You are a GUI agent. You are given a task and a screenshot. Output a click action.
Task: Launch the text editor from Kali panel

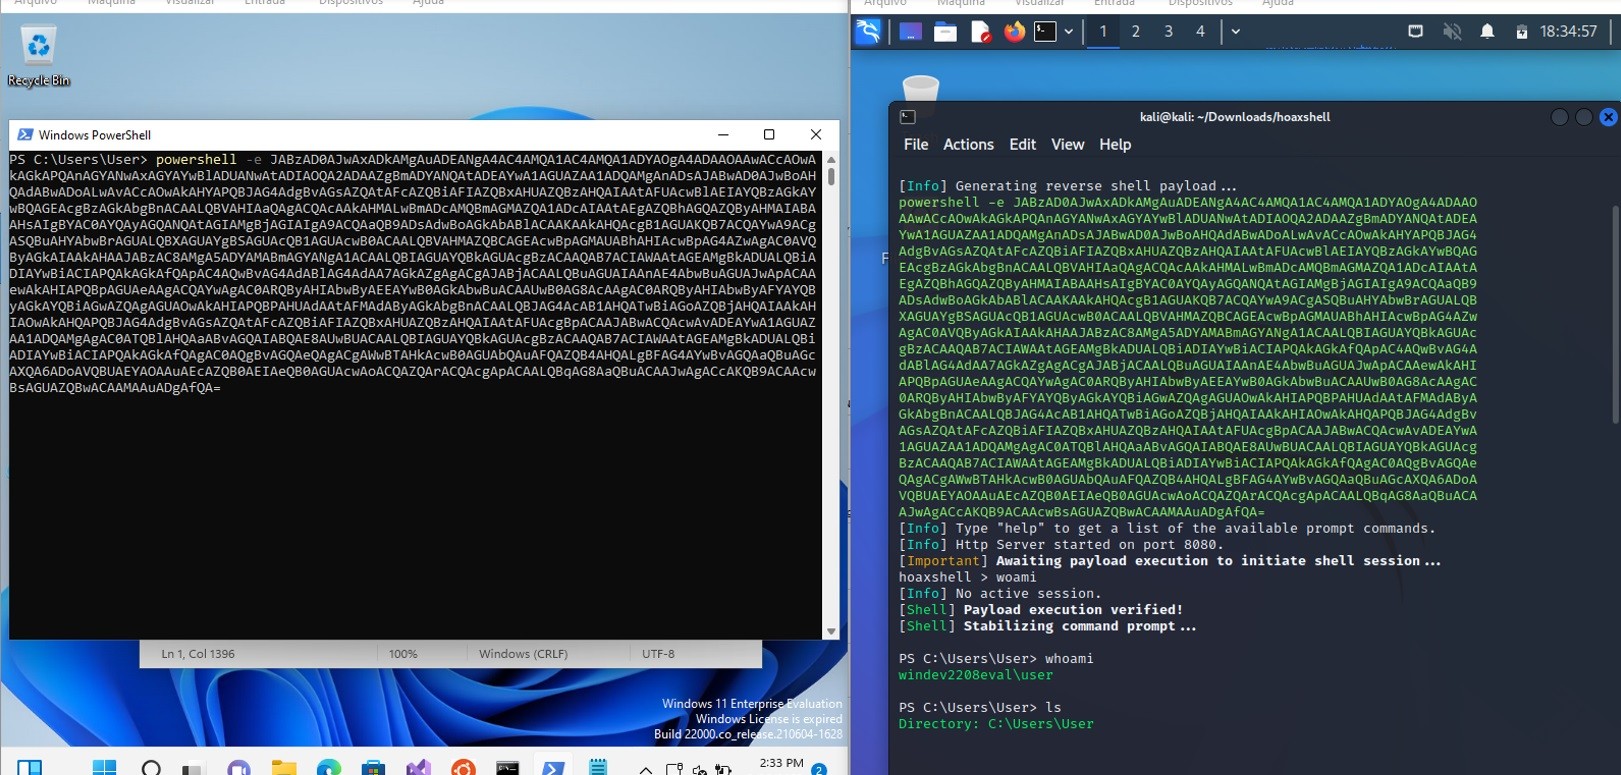[x=980, y=32]
